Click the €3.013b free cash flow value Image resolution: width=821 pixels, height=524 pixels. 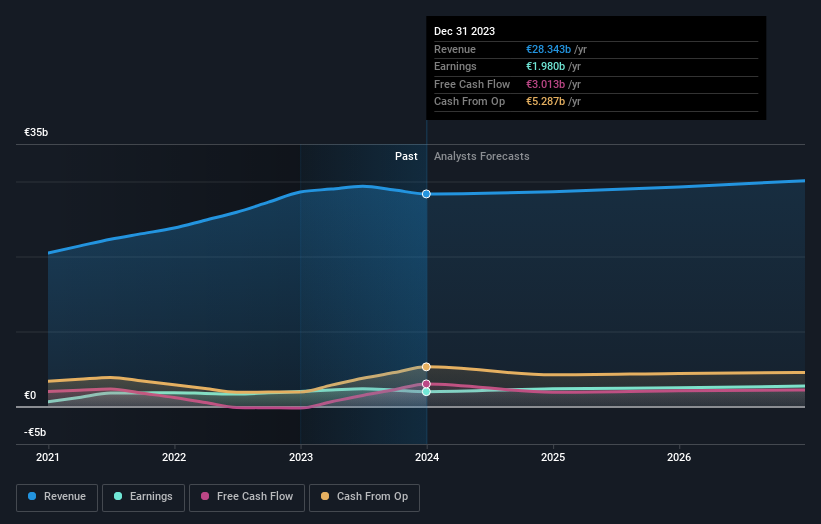tap(546, 84)
